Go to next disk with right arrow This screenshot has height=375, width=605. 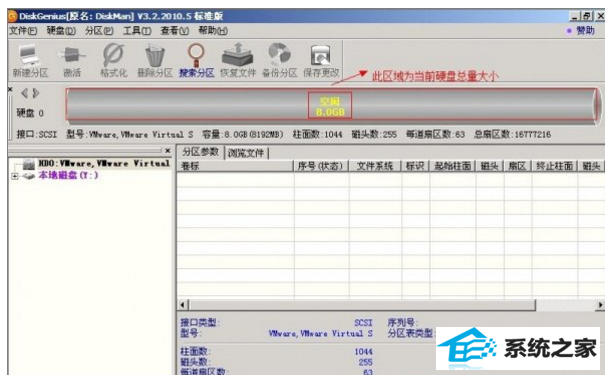click(35, 93)
